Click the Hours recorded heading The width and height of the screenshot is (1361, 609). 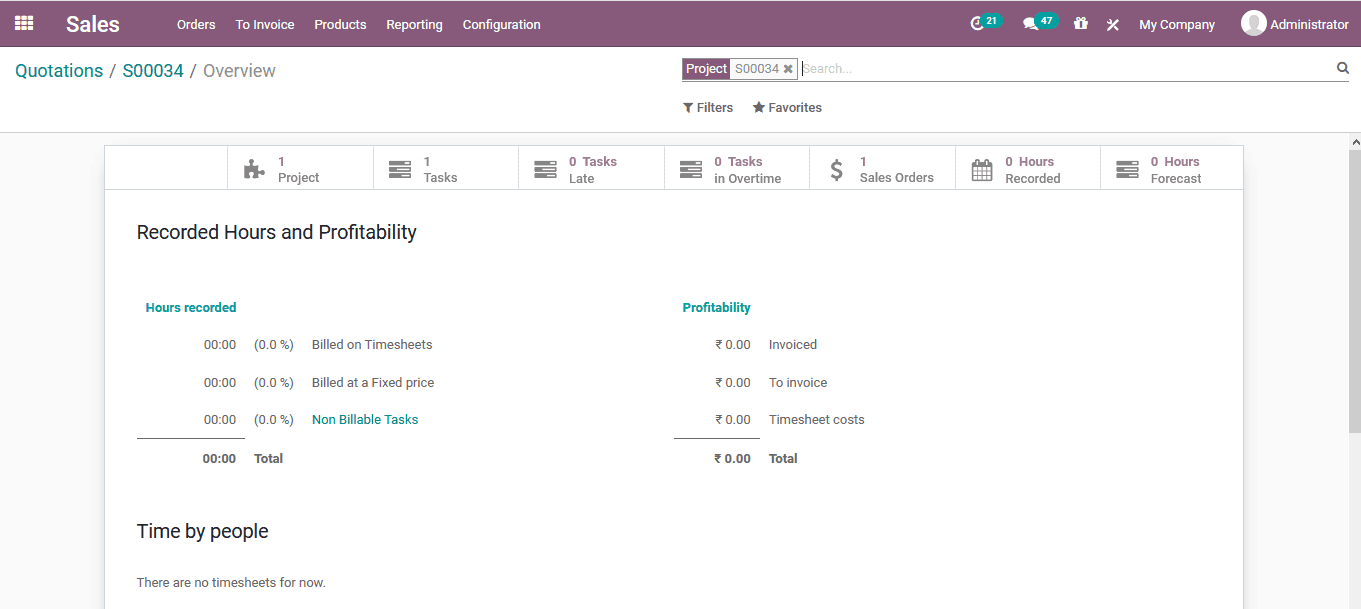191,307
